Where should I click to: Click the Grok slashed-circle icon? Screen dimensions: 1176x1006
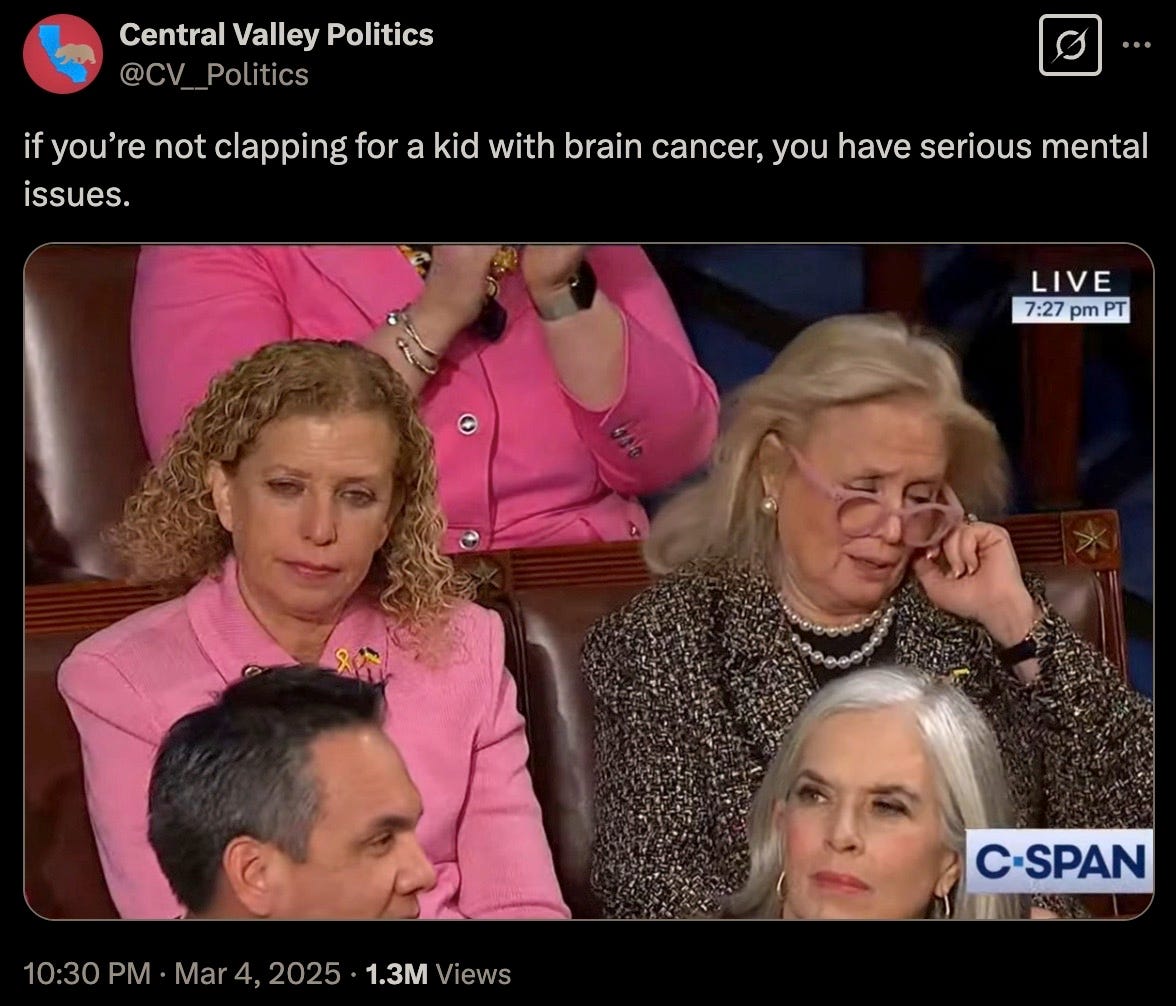tap(1070, 46)
